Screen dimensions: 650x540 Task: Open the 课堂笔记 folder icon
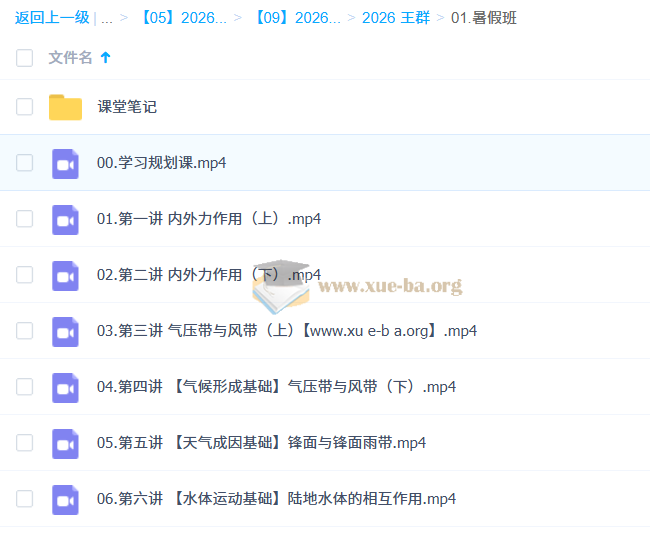point(65,107)
